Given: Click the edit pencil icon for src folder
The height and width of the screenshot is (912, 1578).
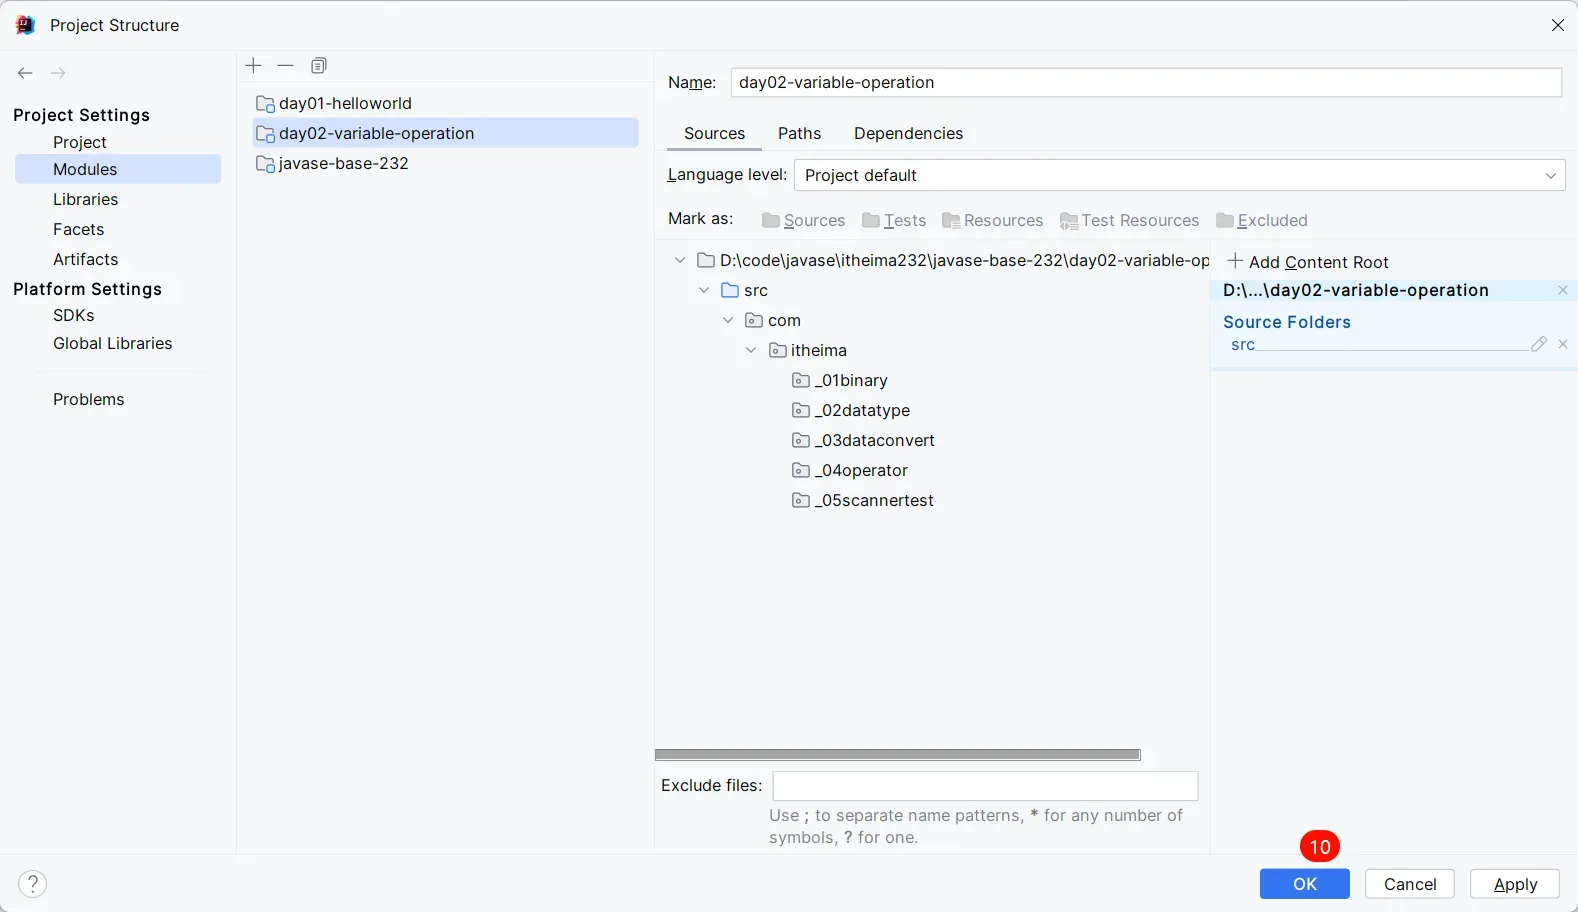Looking at the screenshot, I should point(1539,344).
